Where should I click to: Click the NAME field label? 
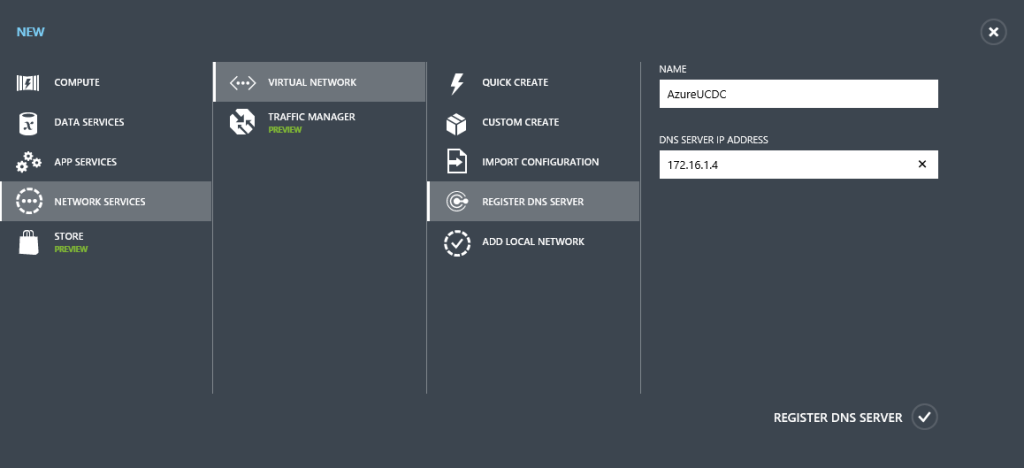673,69
